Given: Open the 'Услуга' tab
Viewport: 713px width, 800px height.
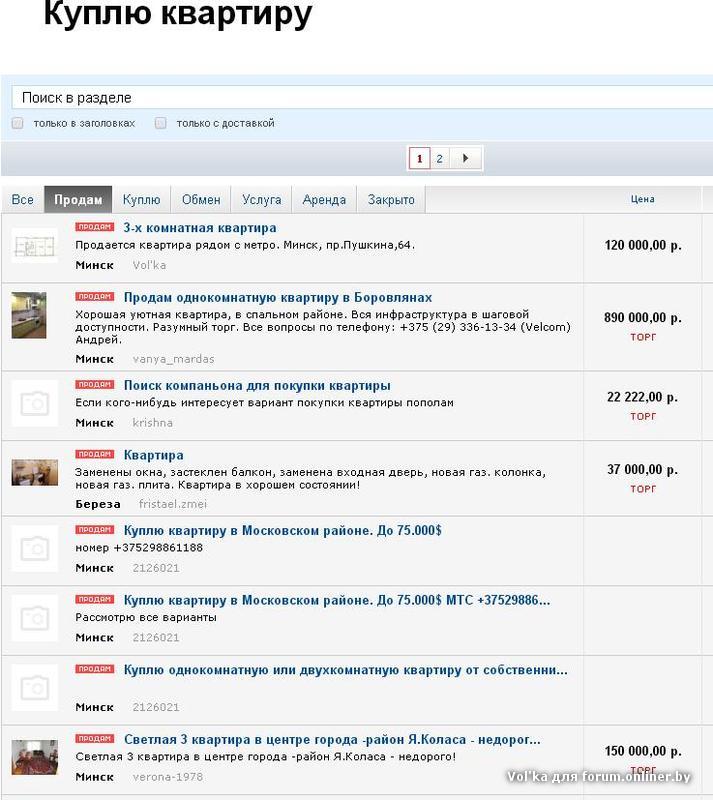Looking at the screenshot, I should 261,199.
